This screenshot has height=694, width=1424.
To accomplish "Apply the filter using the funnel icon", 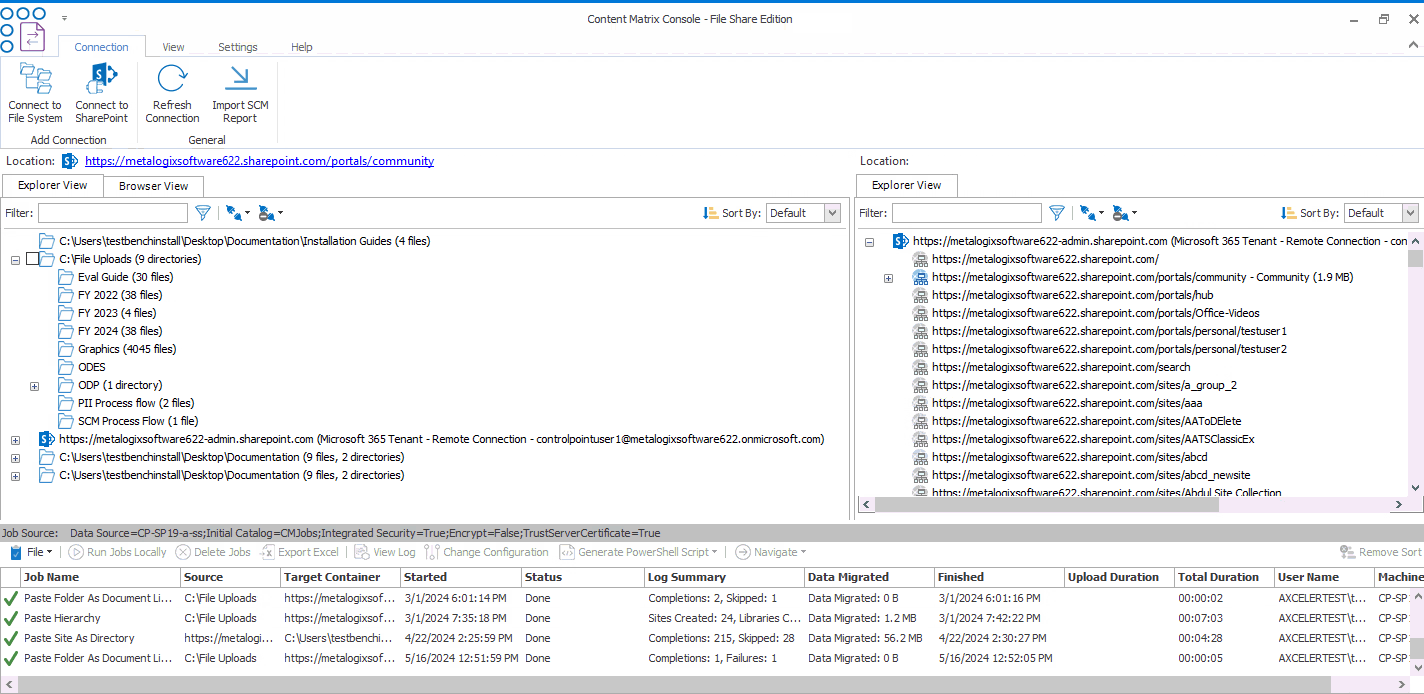I will tap(203, 212).
